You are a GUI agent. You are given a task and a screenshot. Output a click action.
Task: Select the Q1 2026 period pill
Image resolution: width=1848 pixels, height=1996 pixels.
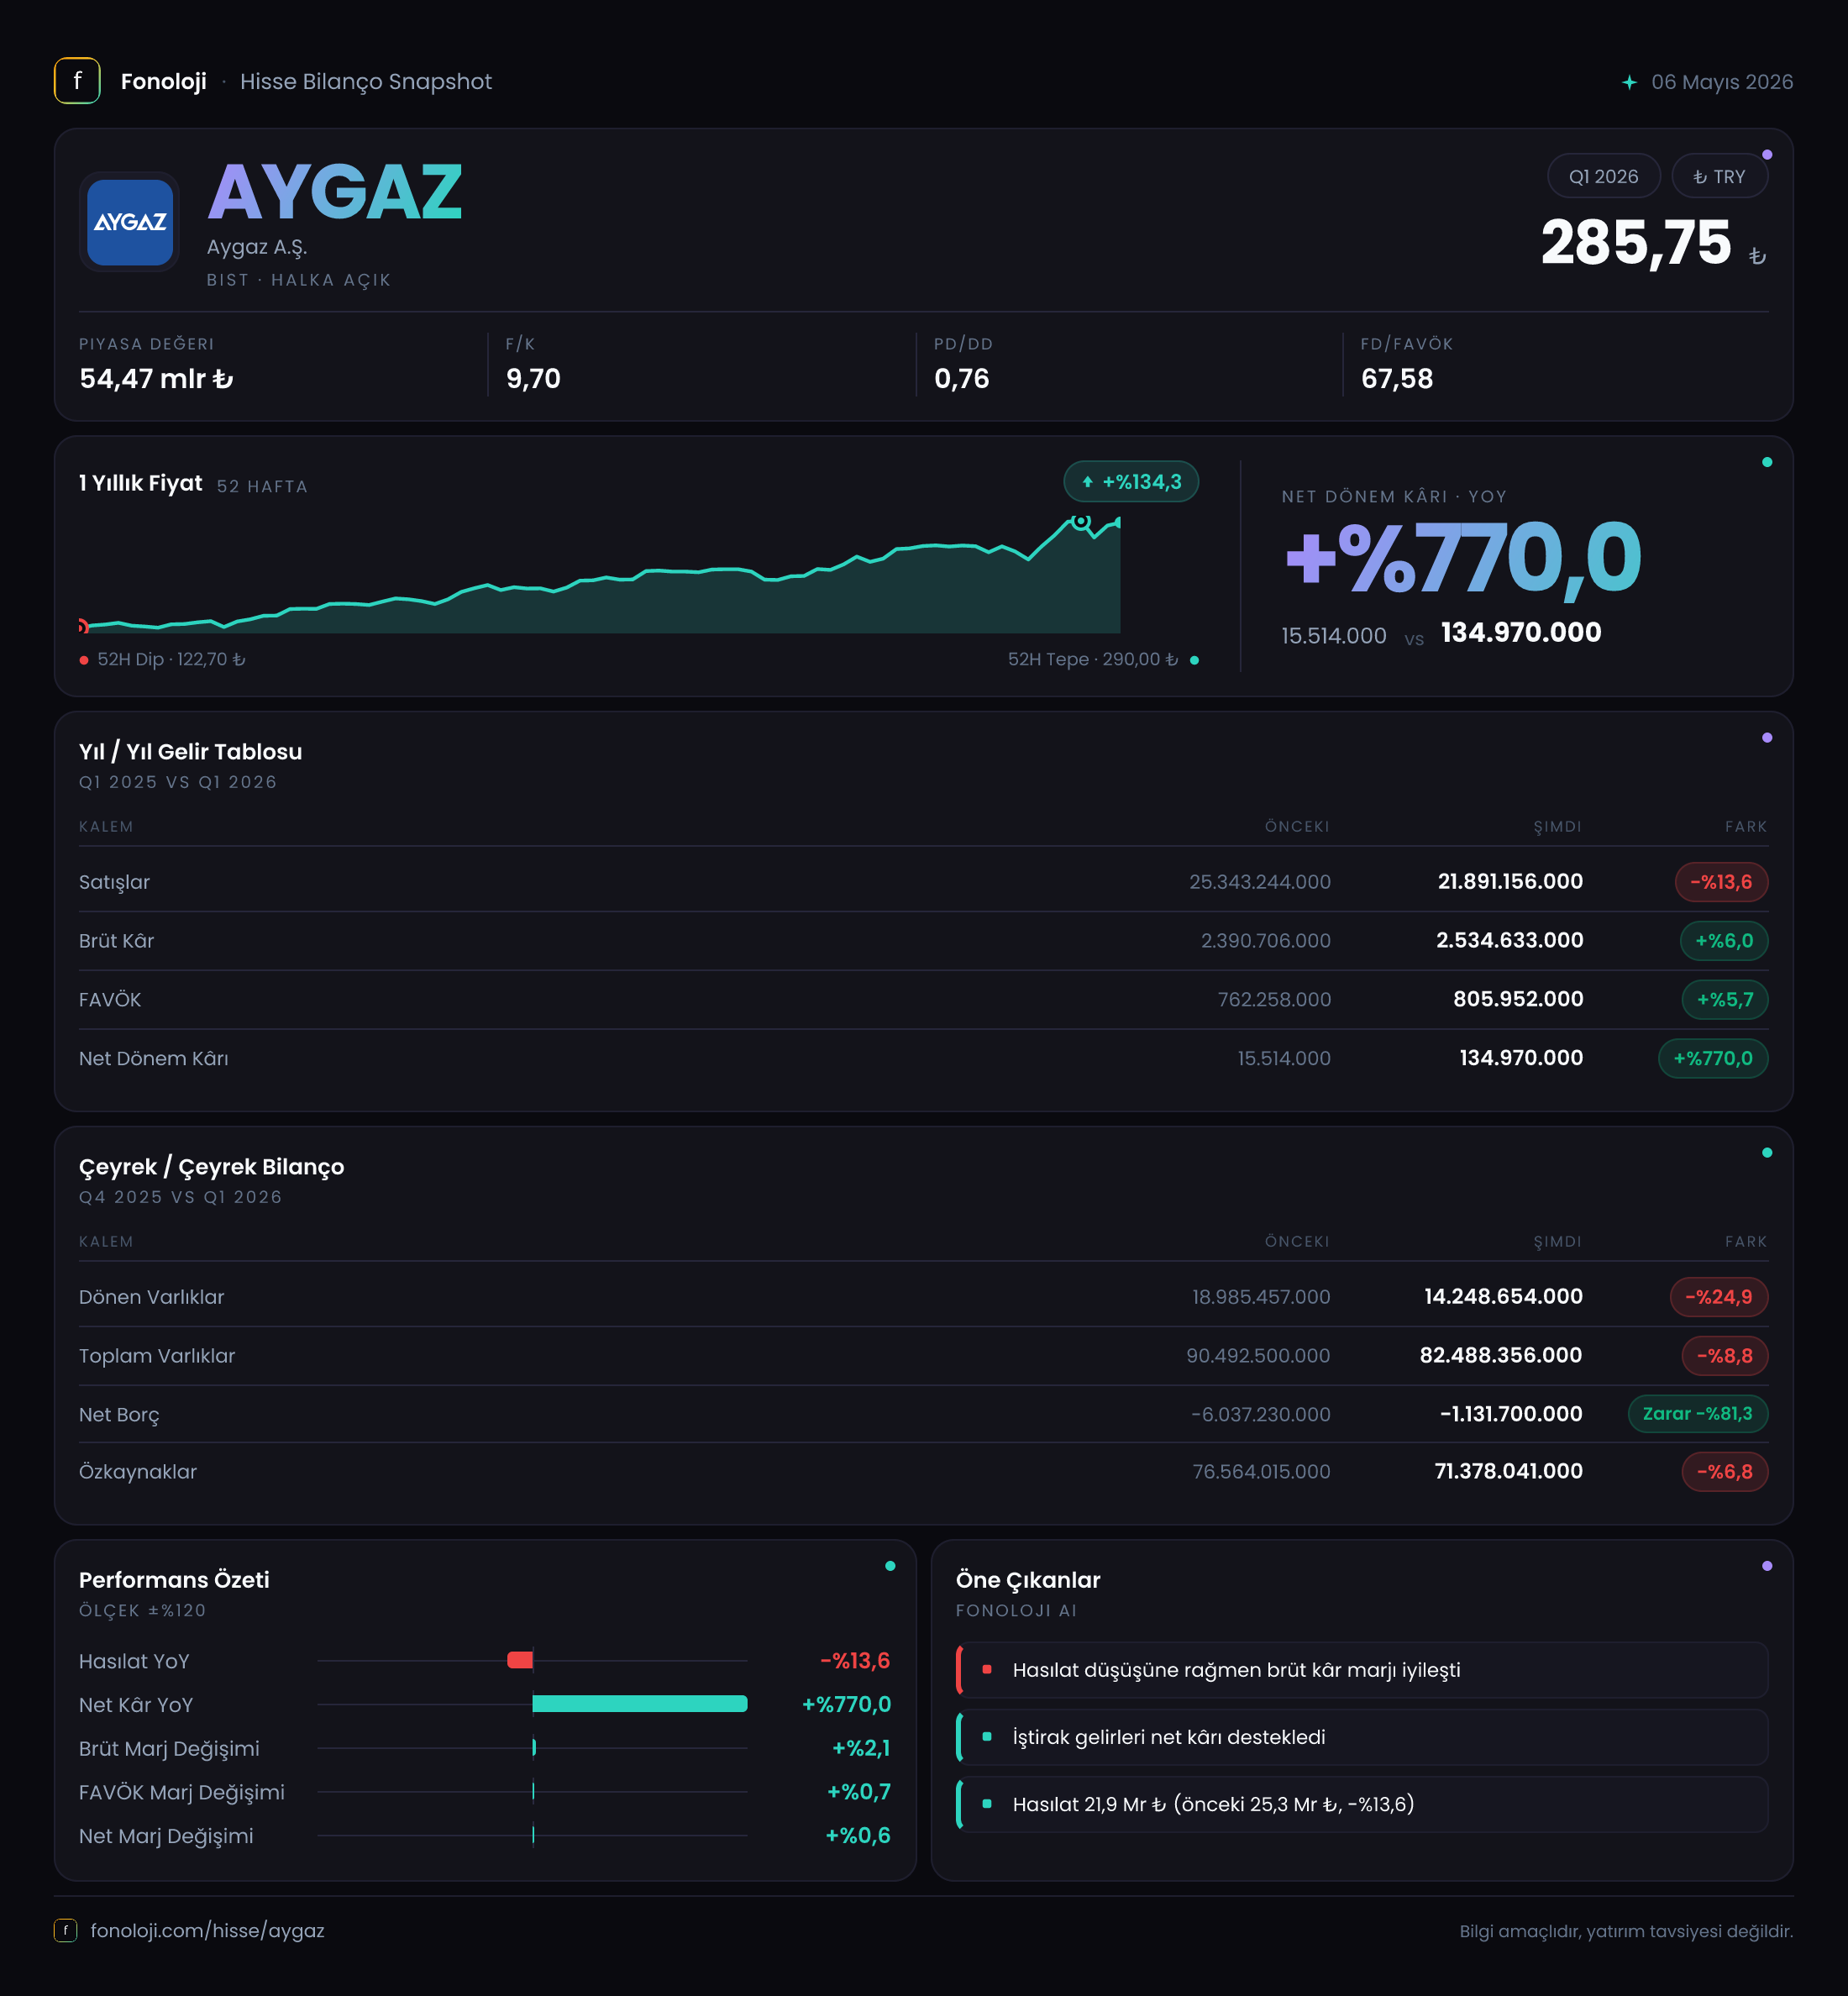(1603, 176)
